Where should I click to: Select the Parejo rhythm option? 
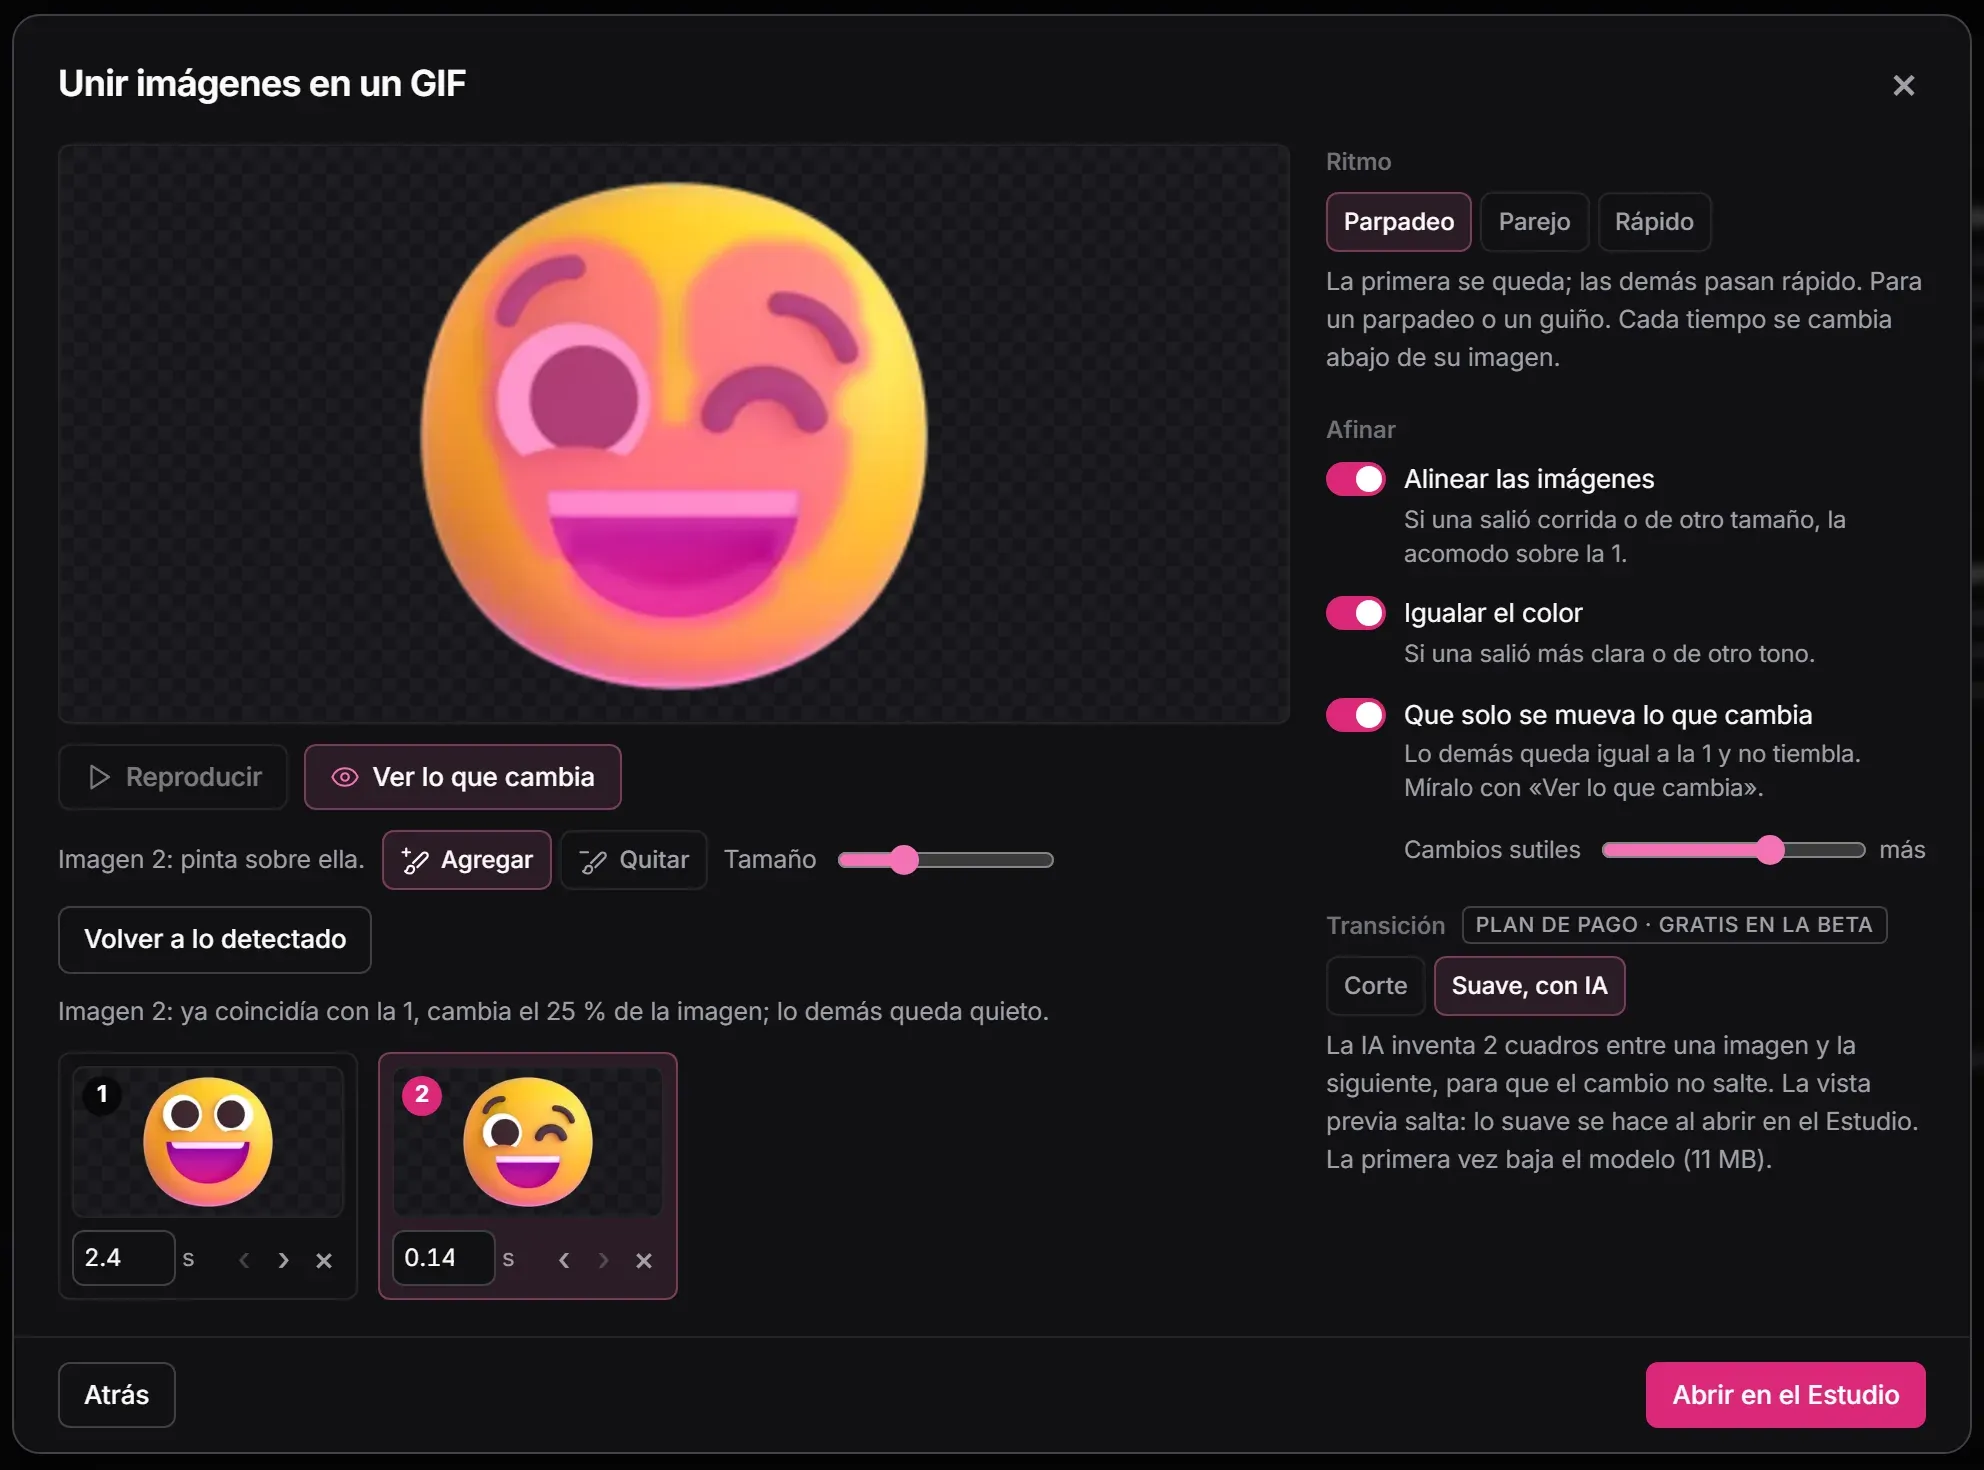[x=1534, y=222]
